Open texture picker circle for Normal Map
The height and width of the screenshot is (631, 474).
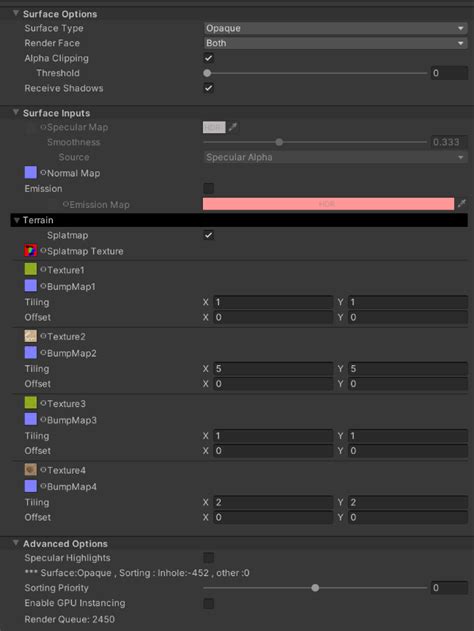point(43,173)
